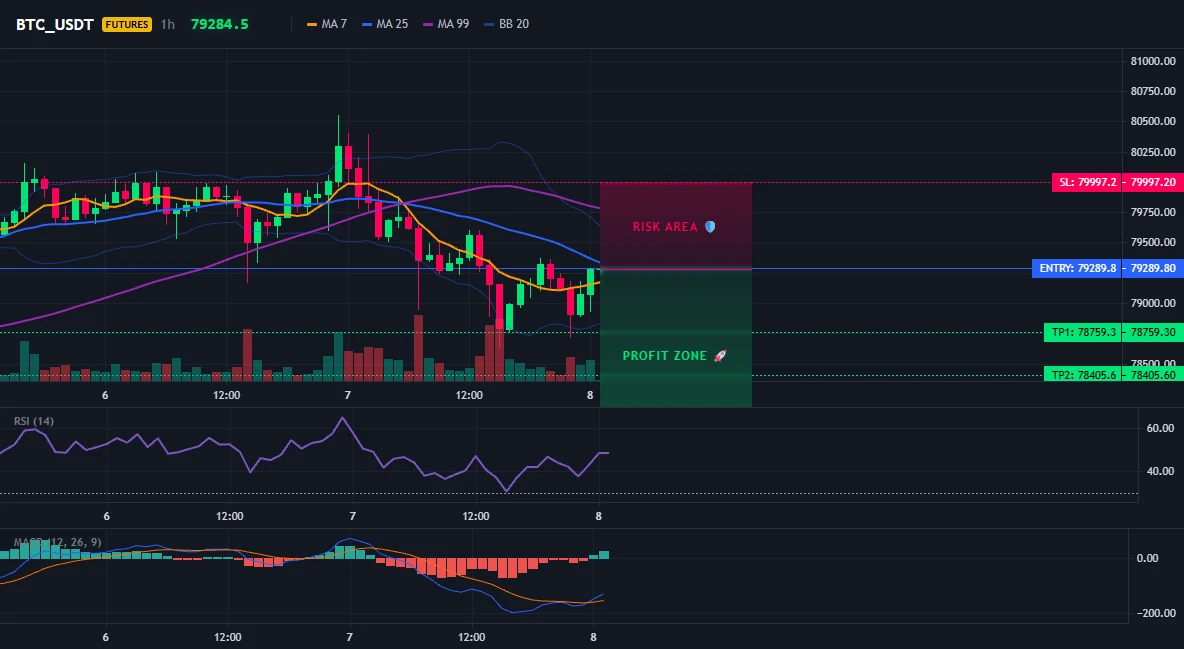Click the ENTRY: 79289.8 label
Viewport: 1184px width, 649px height.
(x=1077, y=268)
